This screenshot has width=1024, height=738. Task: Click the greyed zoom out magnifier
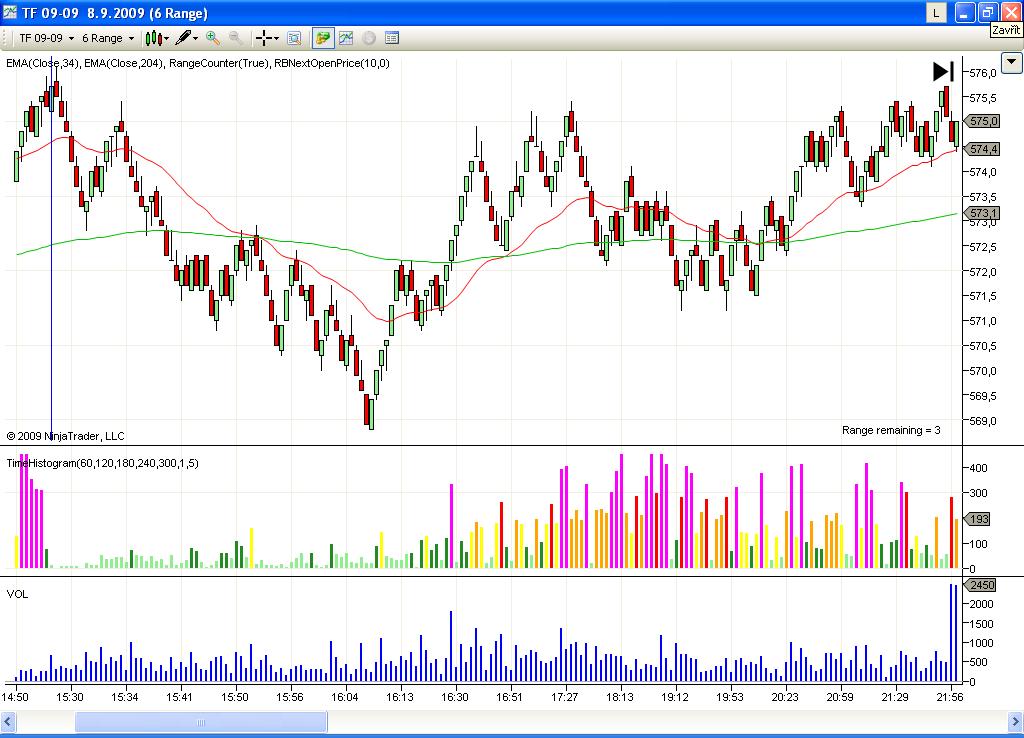236,38
